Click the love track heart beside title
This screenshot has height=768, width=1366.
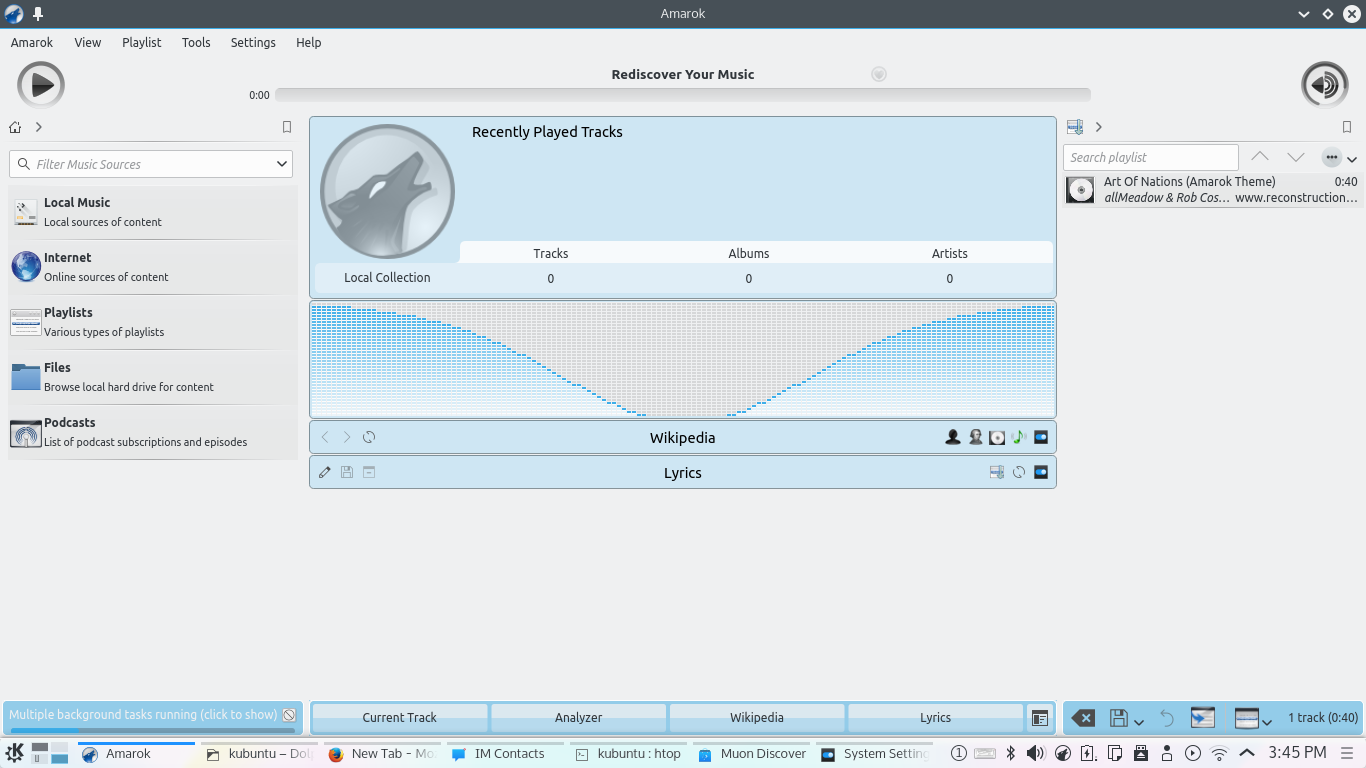[879, 74]
